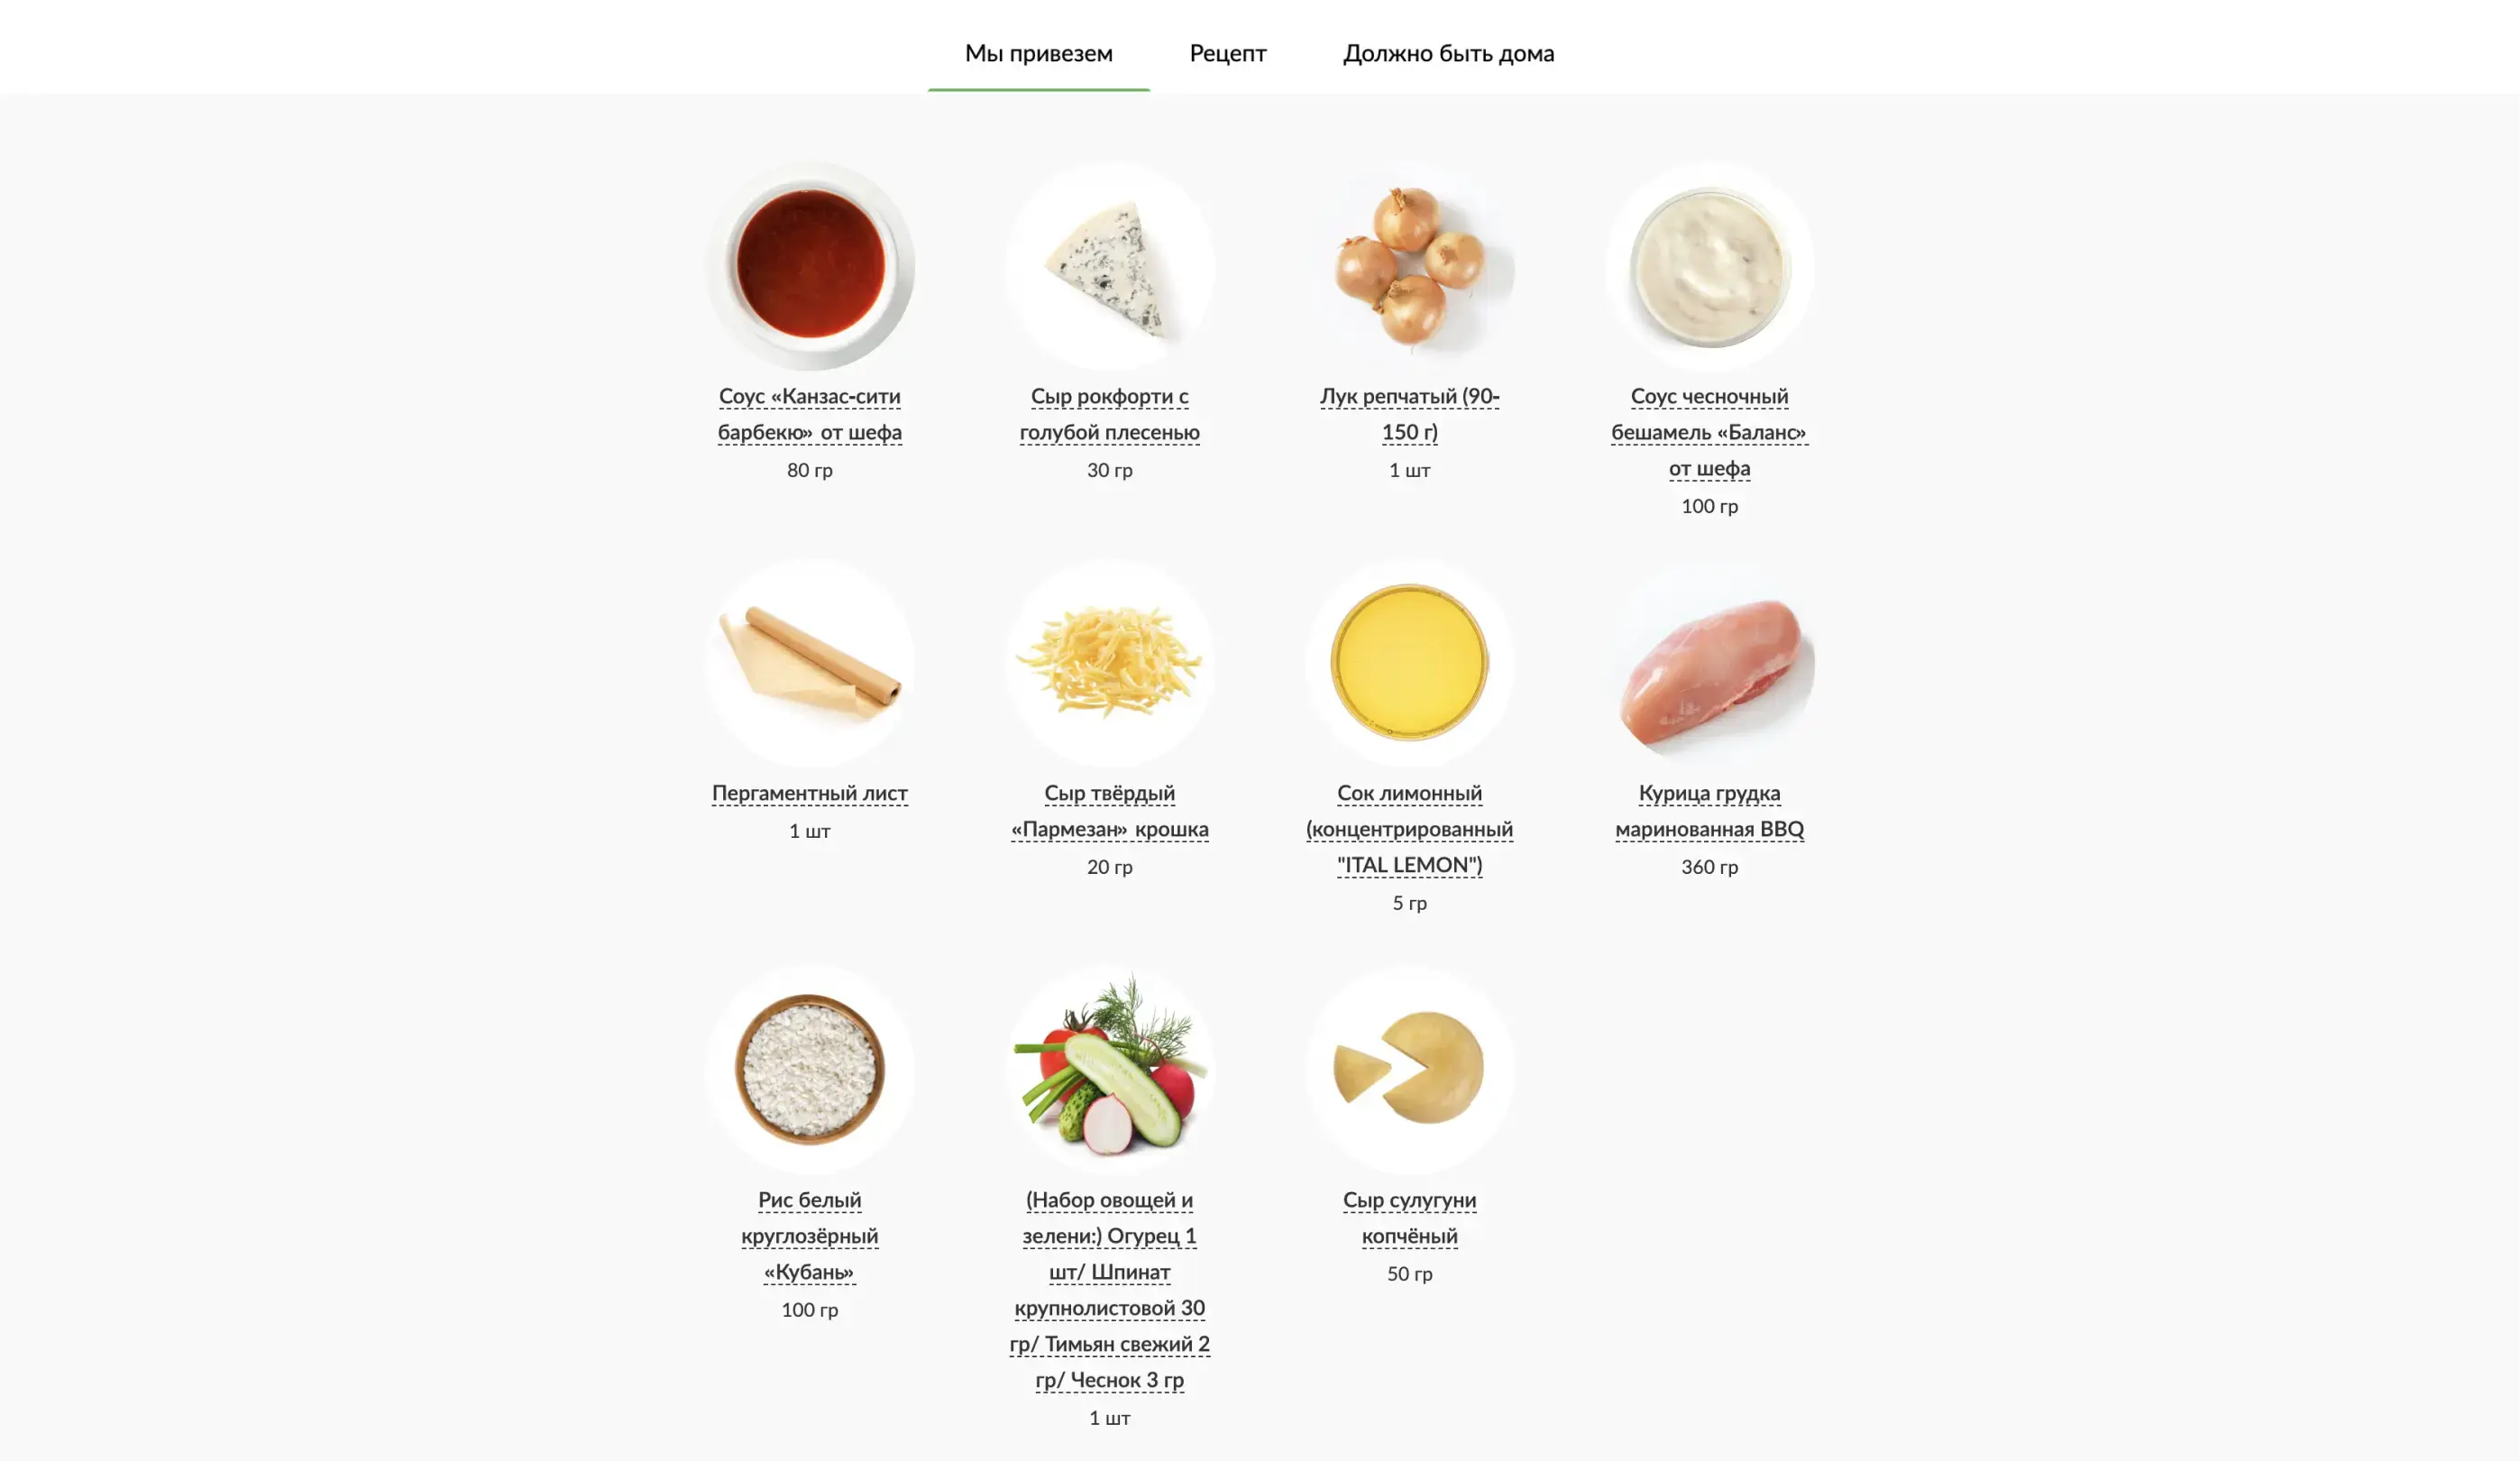Click the white rice bowl image
The height and width of the screenshot is (1461, 2520).
pyautogui.click(x=810, y=1069)
